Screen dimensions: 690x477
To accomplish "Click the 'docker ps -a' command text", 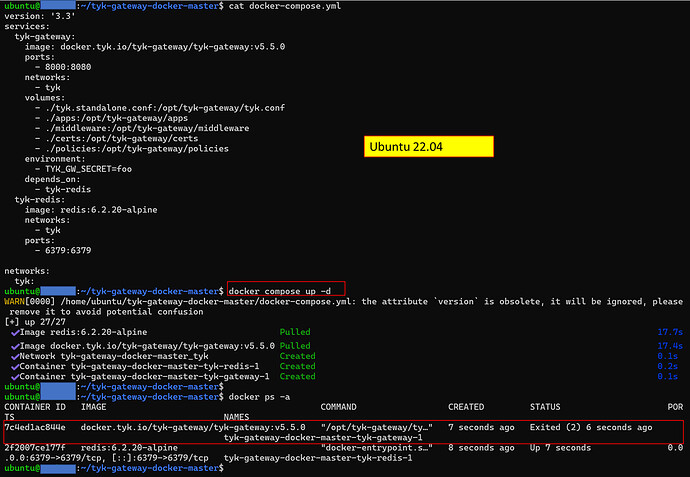I will click(x=257, y=396).
